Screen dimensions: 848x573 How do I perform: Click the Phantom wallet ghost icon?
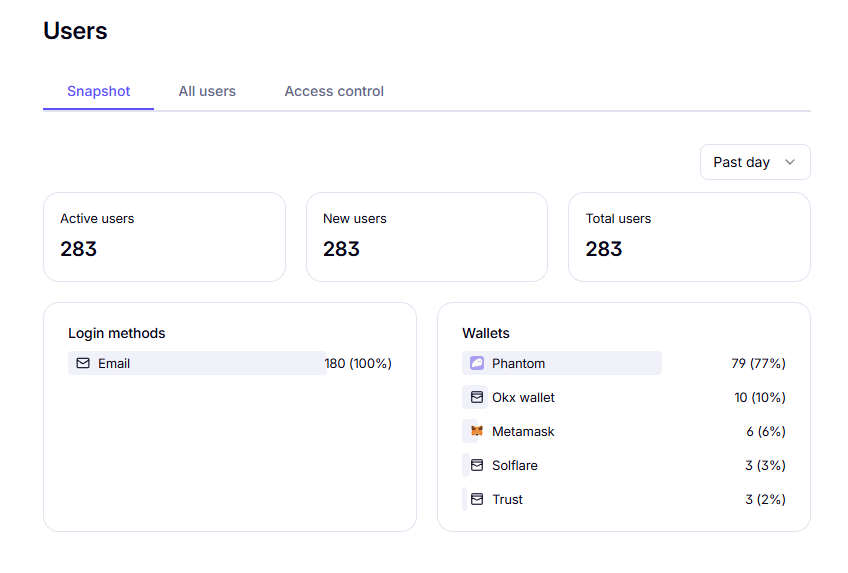coord(477,363)
